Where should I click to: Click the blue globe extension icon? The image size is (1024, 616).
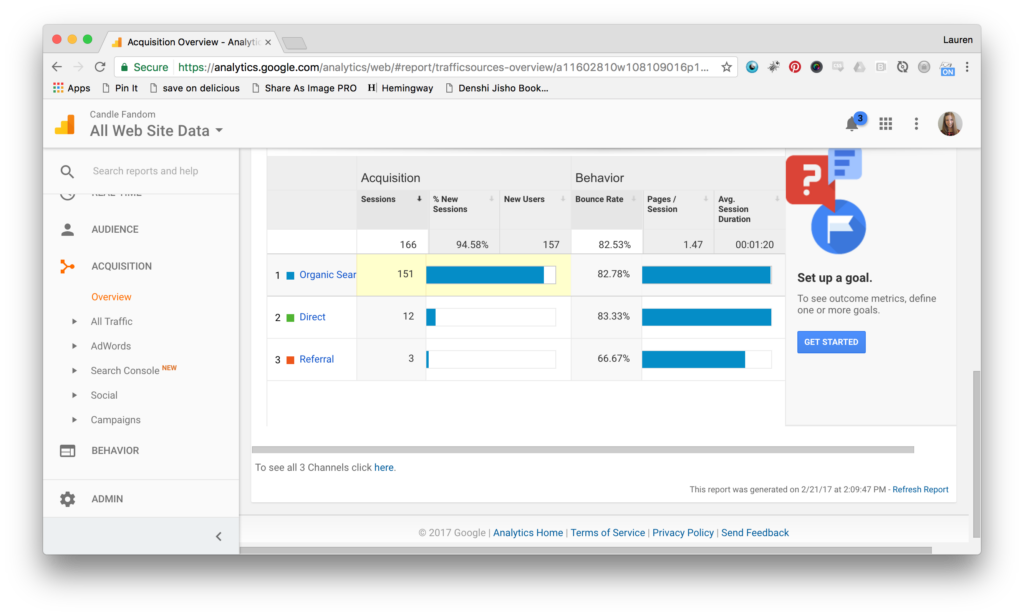coord(752,67)
